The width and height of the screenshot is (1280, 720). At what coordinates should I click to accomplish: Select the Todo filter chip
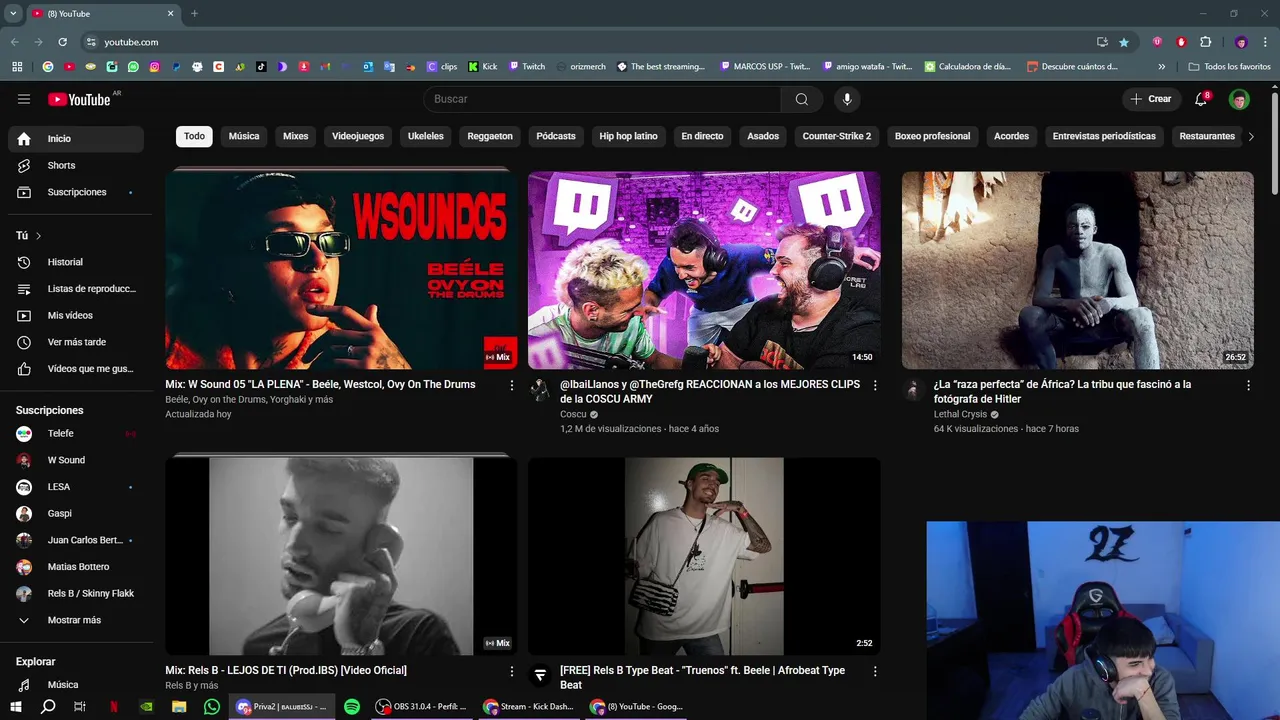[x=194, y=136]
